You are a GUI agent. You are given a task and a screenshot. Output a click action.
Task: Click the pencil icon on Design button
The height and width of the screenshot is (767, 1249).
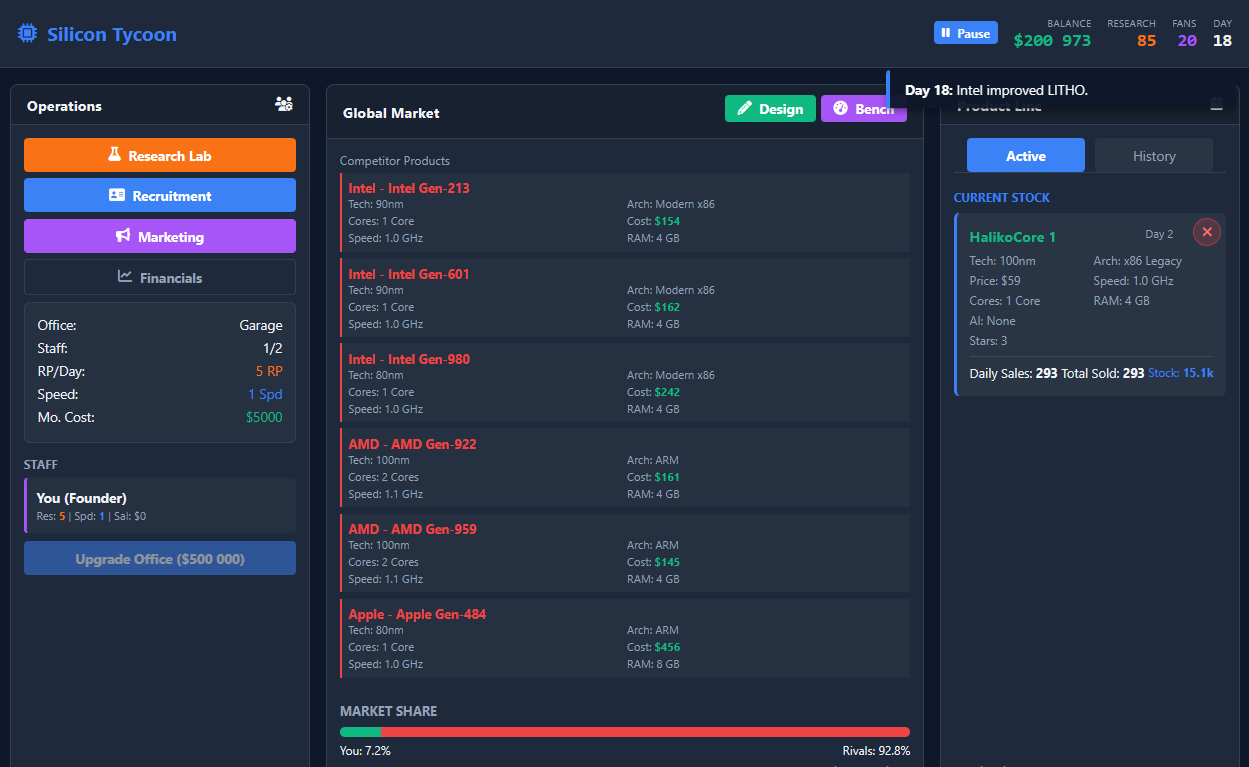pyautogui.click(x=744, y=109)
